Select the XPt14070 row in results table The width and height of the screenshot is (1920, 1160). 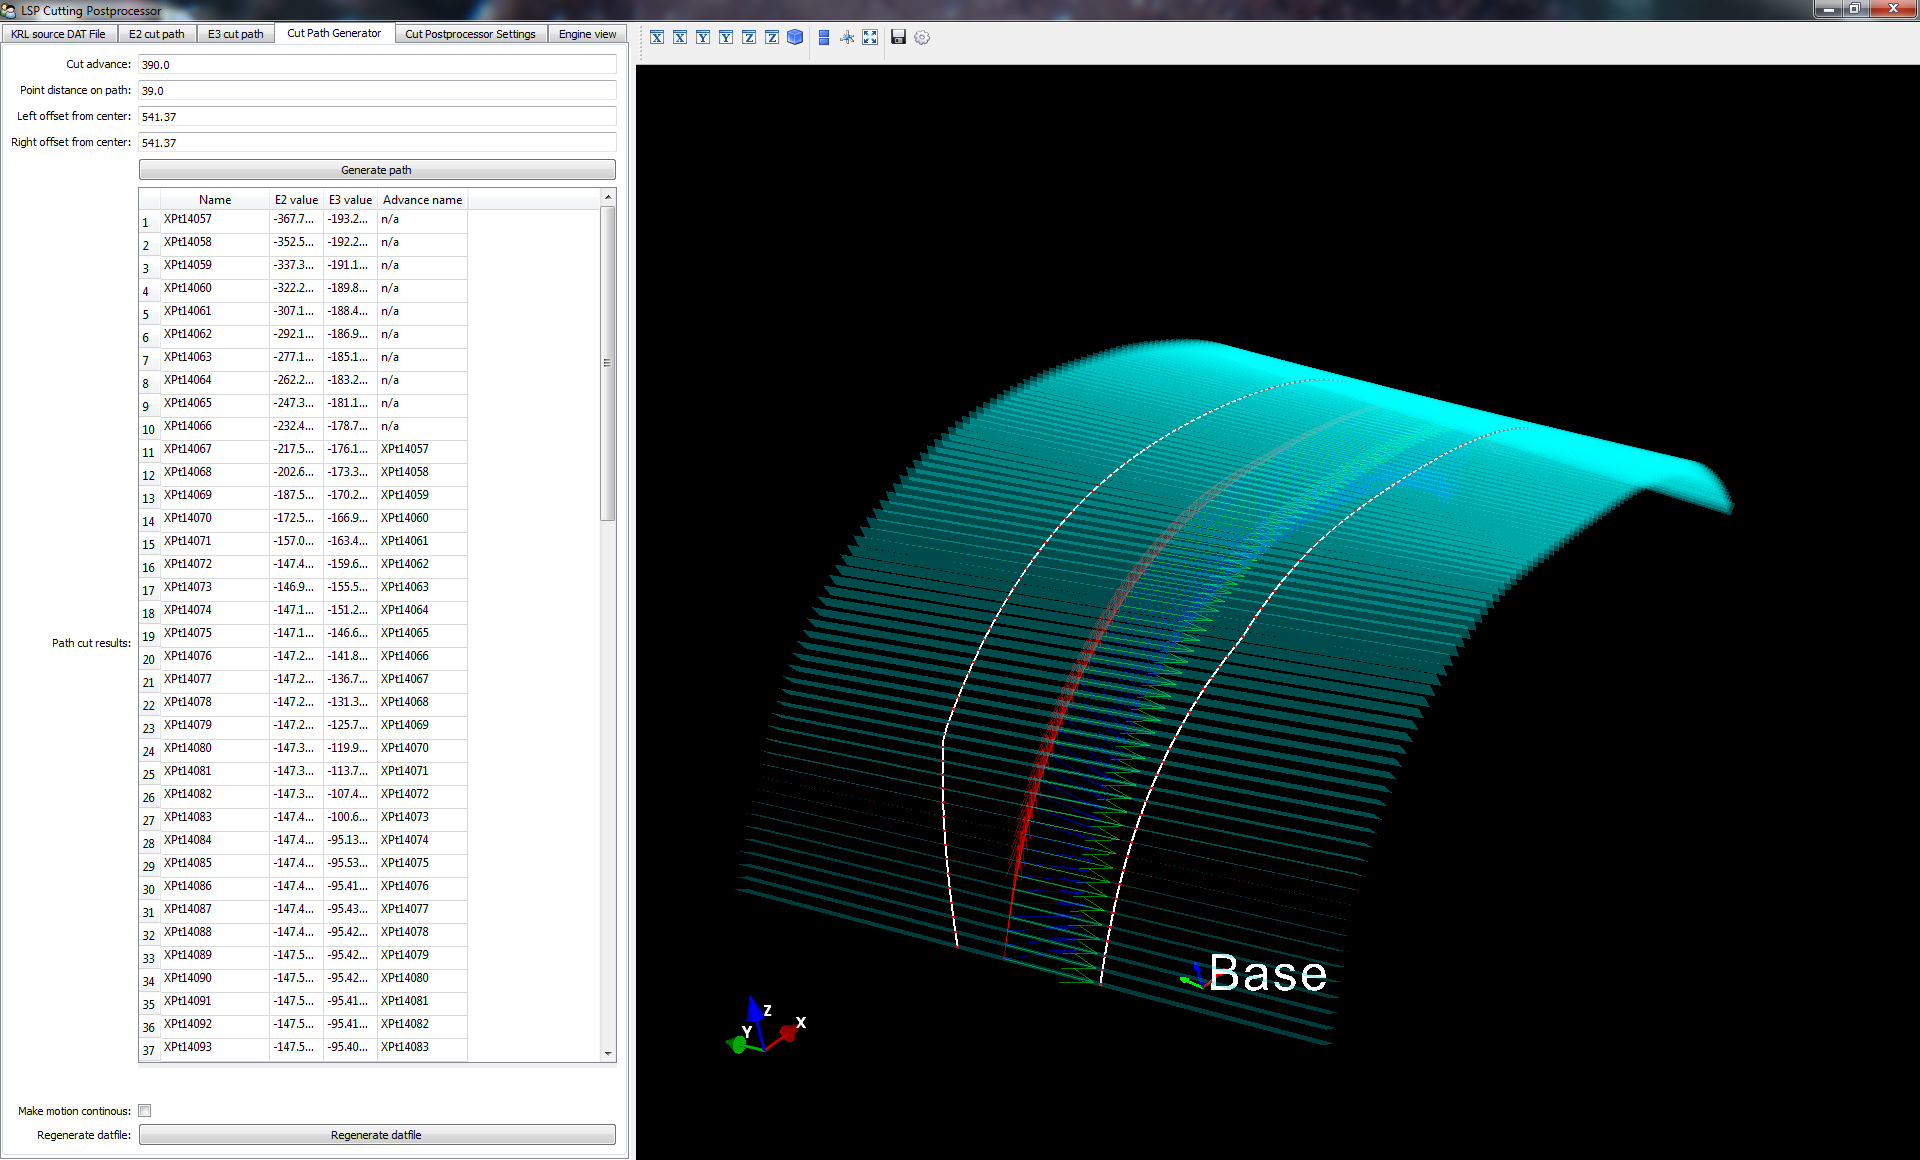pos(188,518)
